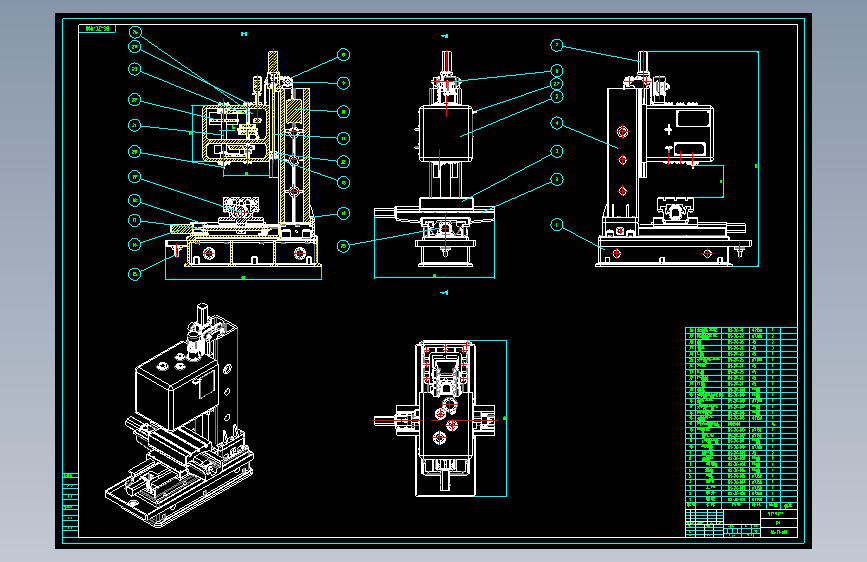
Task: Click the drawing number box at top left
Action: 97,28
